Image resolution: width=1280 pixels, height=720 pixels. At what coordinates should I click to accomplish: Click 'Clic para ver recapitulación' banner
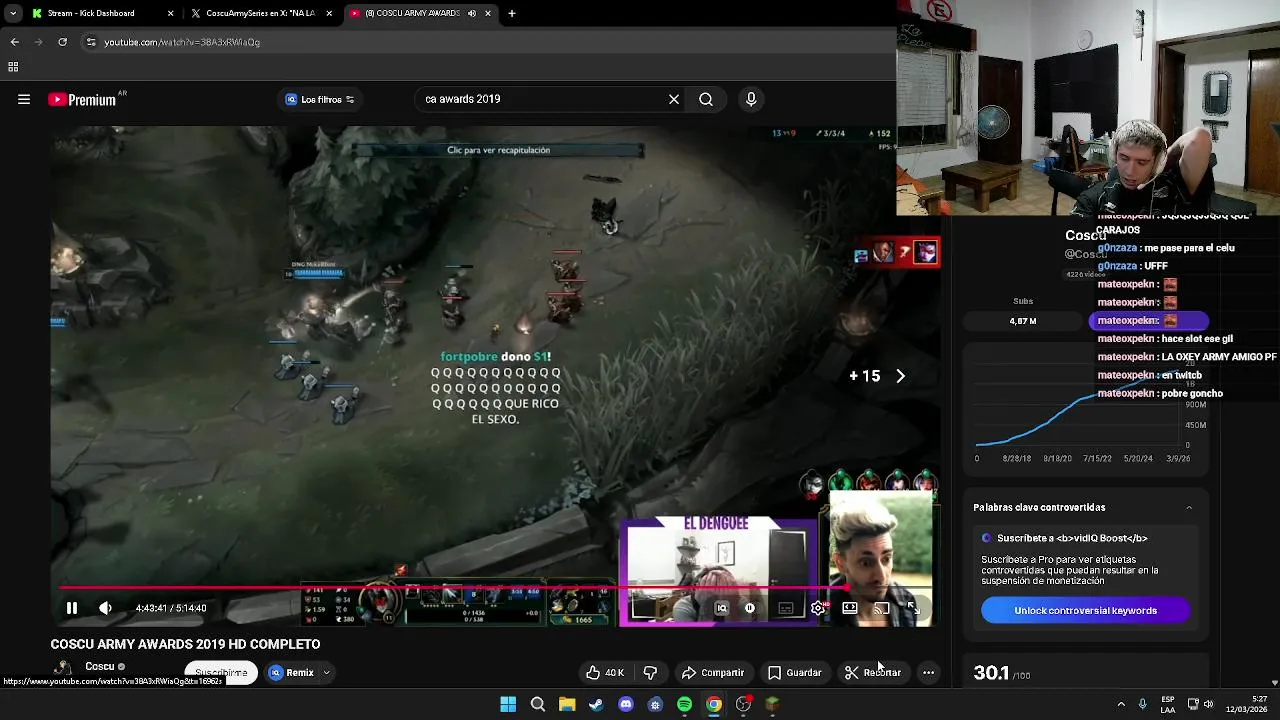click(x=498, y=150)
